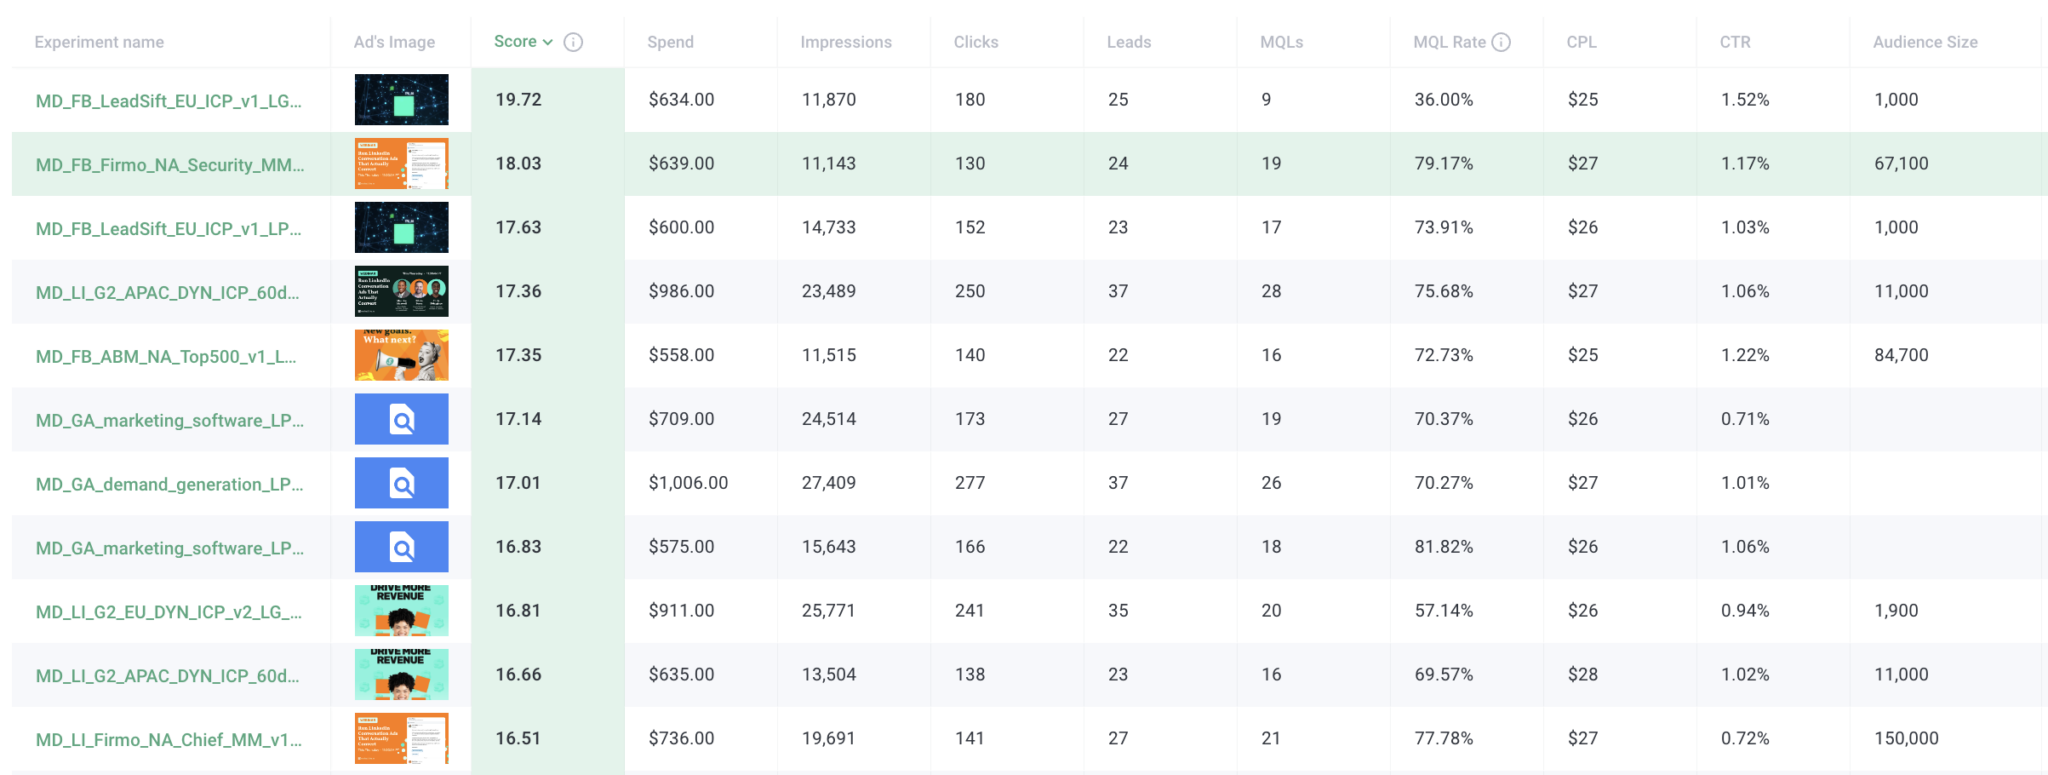The height and width of the screenshot is (775, 2048).
Task: Click the blue magnifier ad icon for MD_GA_marketing_software
Action: click(401, 419)
